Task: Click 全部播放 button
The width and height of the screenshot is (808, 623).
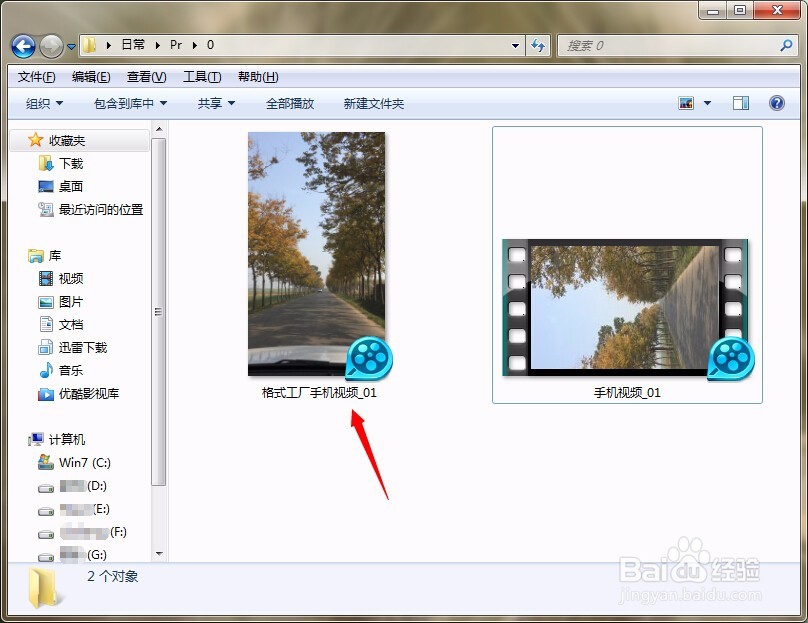Action: (290, 104)
